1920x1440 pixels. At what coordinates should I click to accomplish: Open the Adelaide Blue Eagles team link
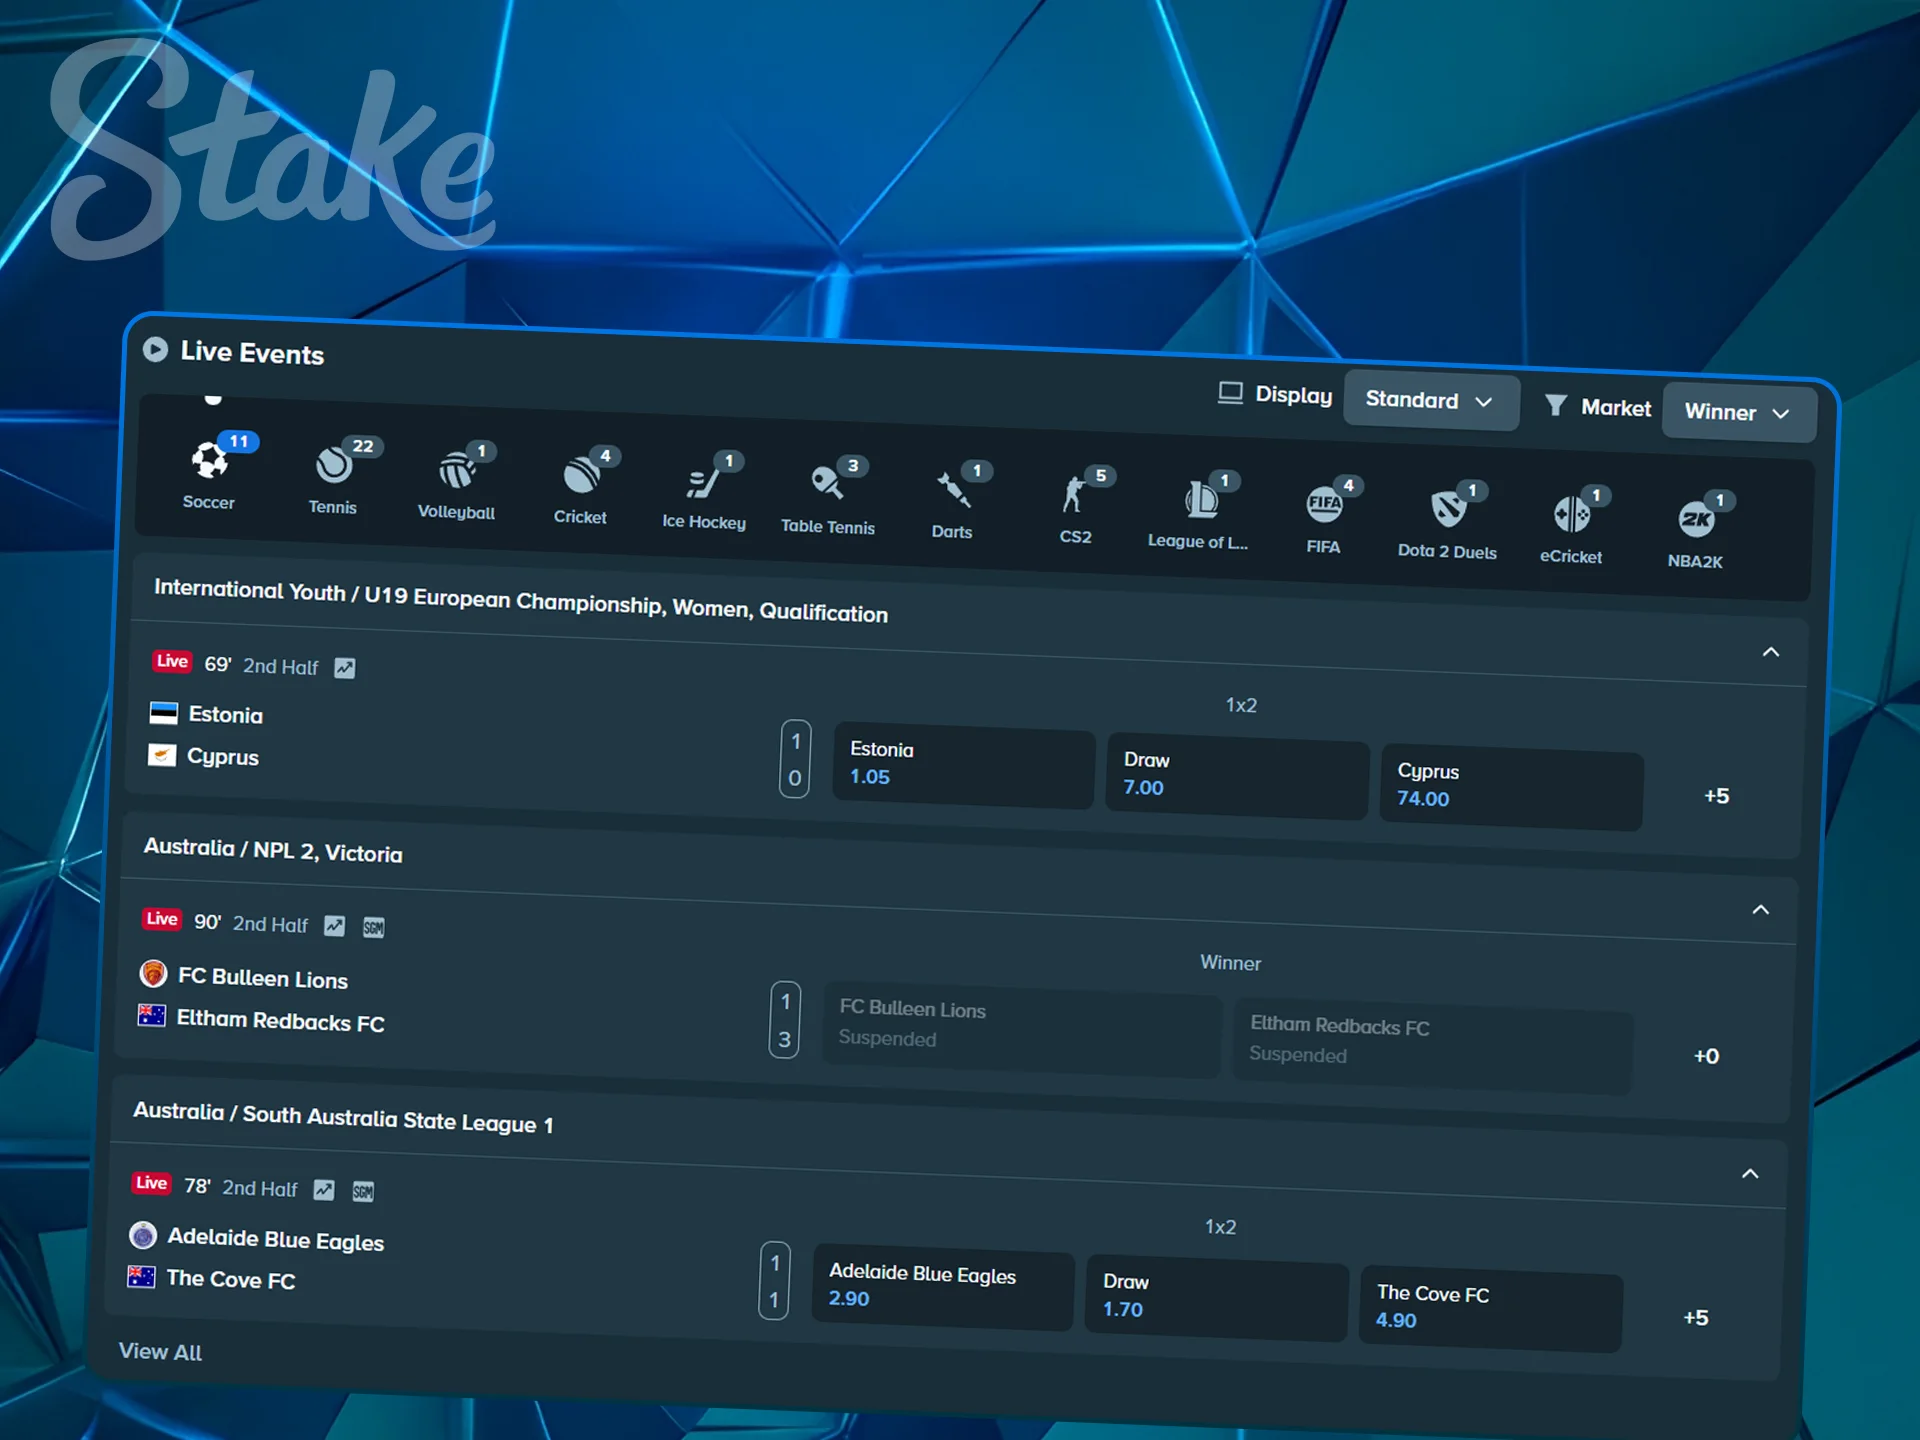pos(276,1240)
